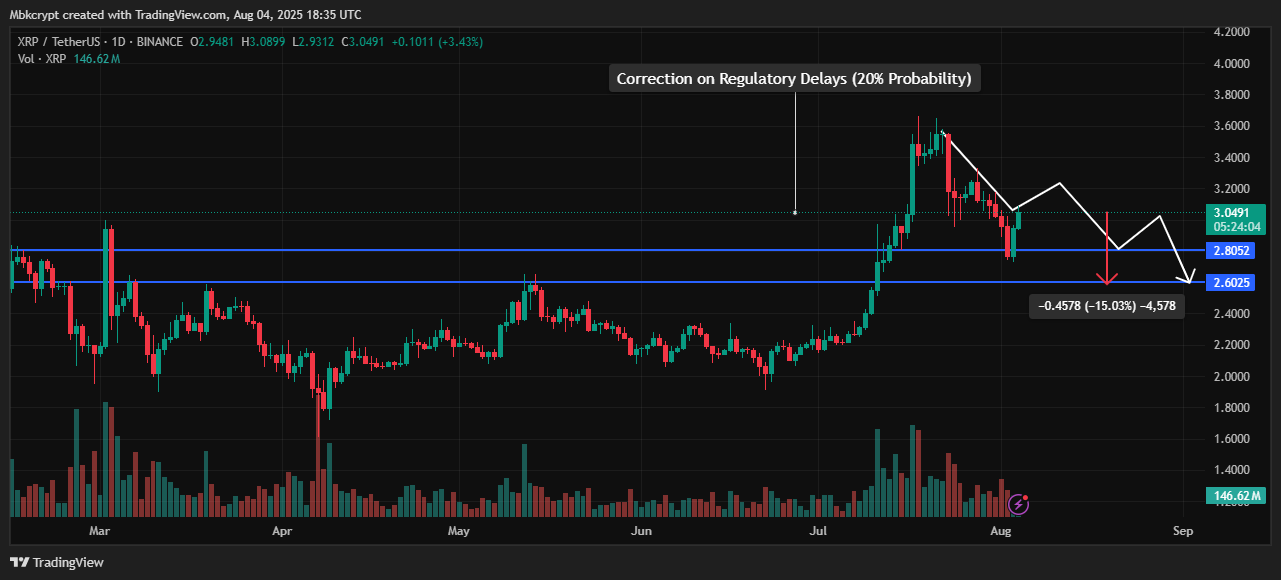The width and height of the screenshot is (1281, 580).
Task: Click the white projection arrow head tip
Action: pyautogui.click(x=1188, y=281)
